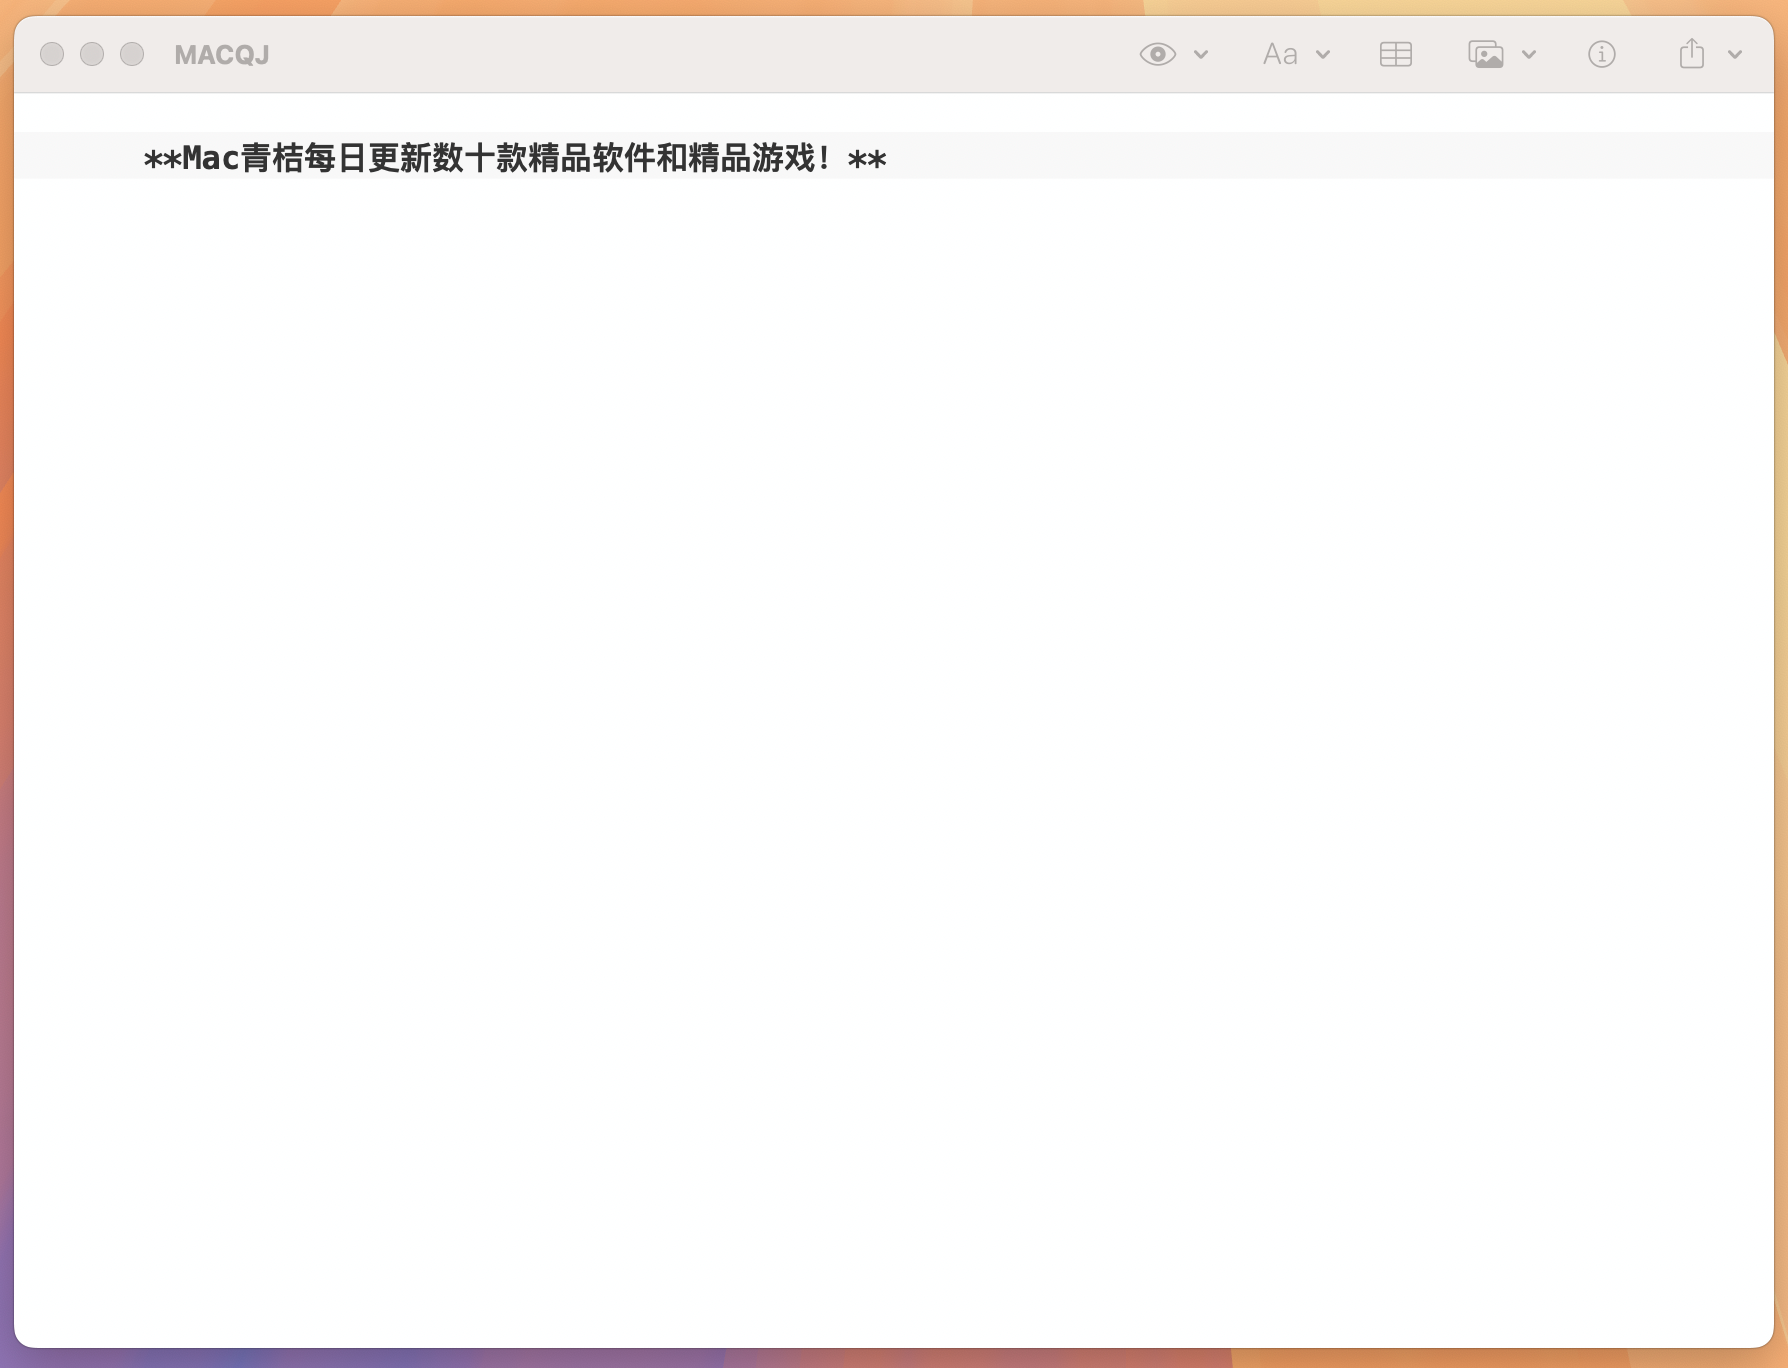Viewport: 1788px width, 1368px height.
Task: Toggle markdown preview with the eye icon
Action: click(1156, 54)
